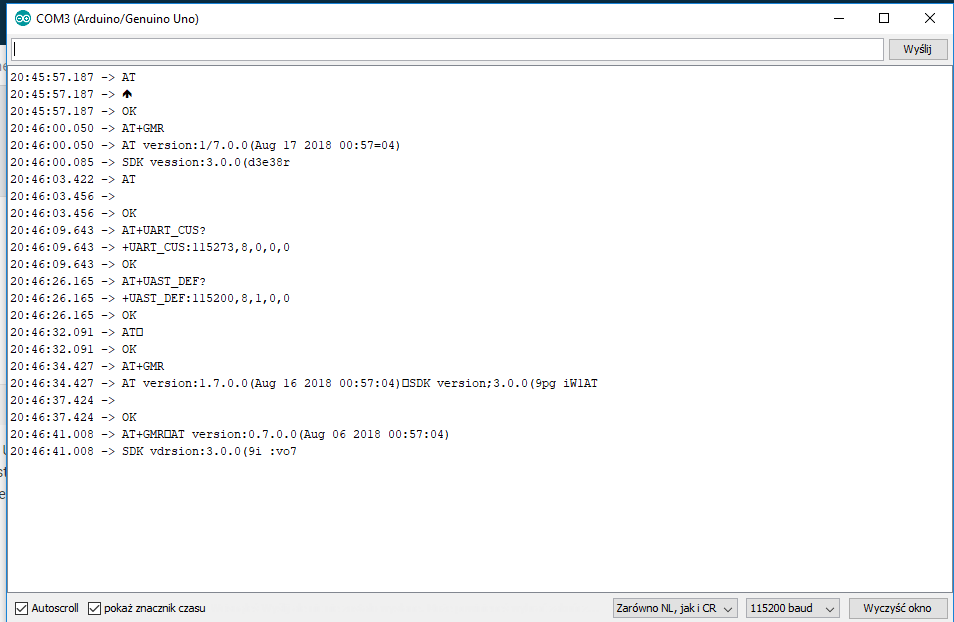Click the +UART_CUS:115273,8,0,0,0 response line

point(150,248)
